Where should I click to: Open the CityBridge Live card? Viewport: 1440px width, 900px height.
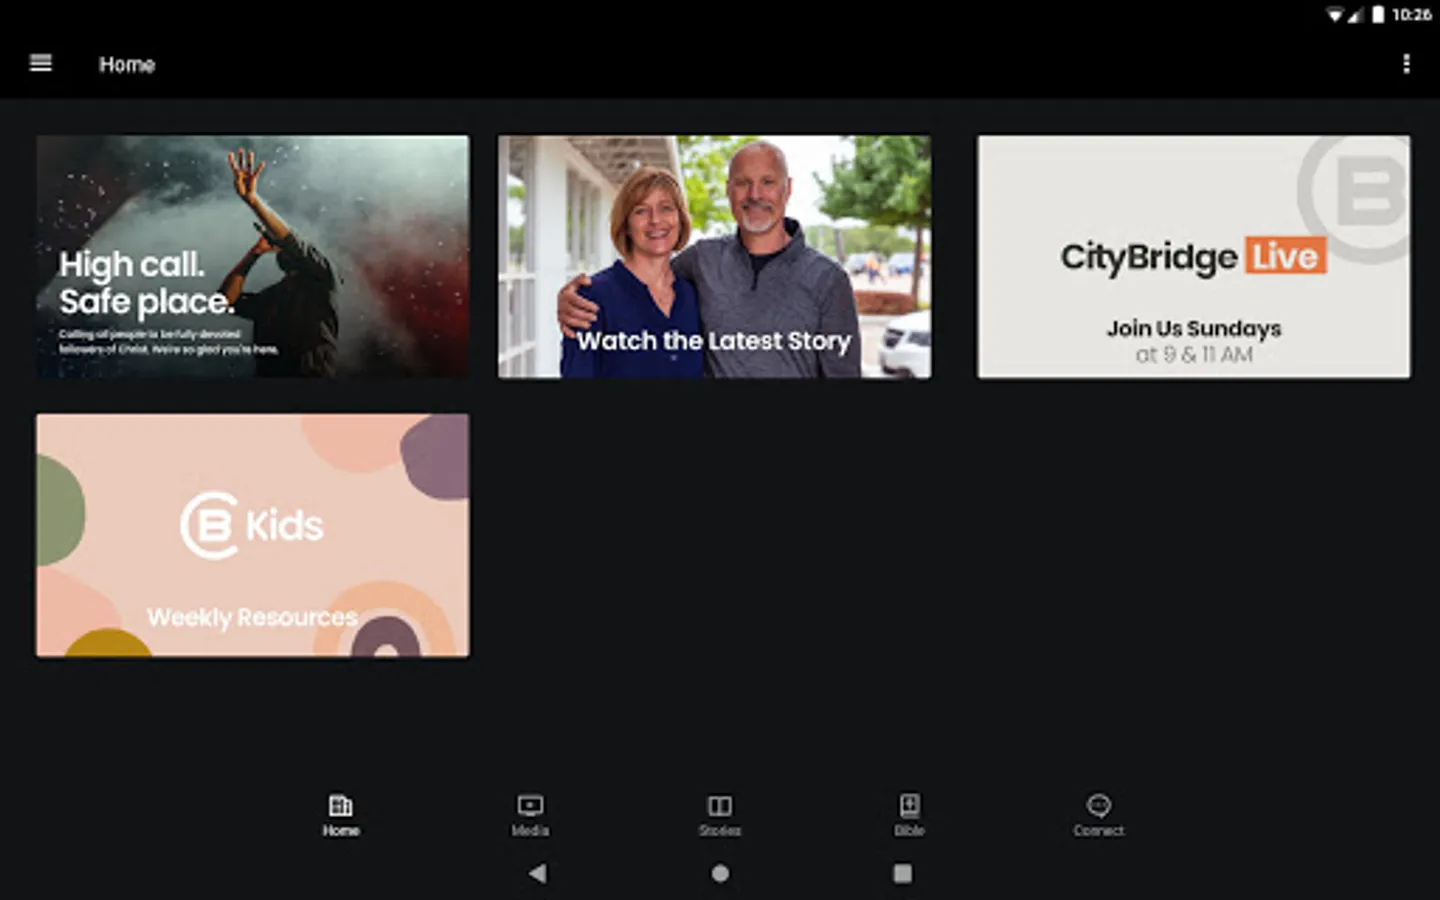(1194, 257)
